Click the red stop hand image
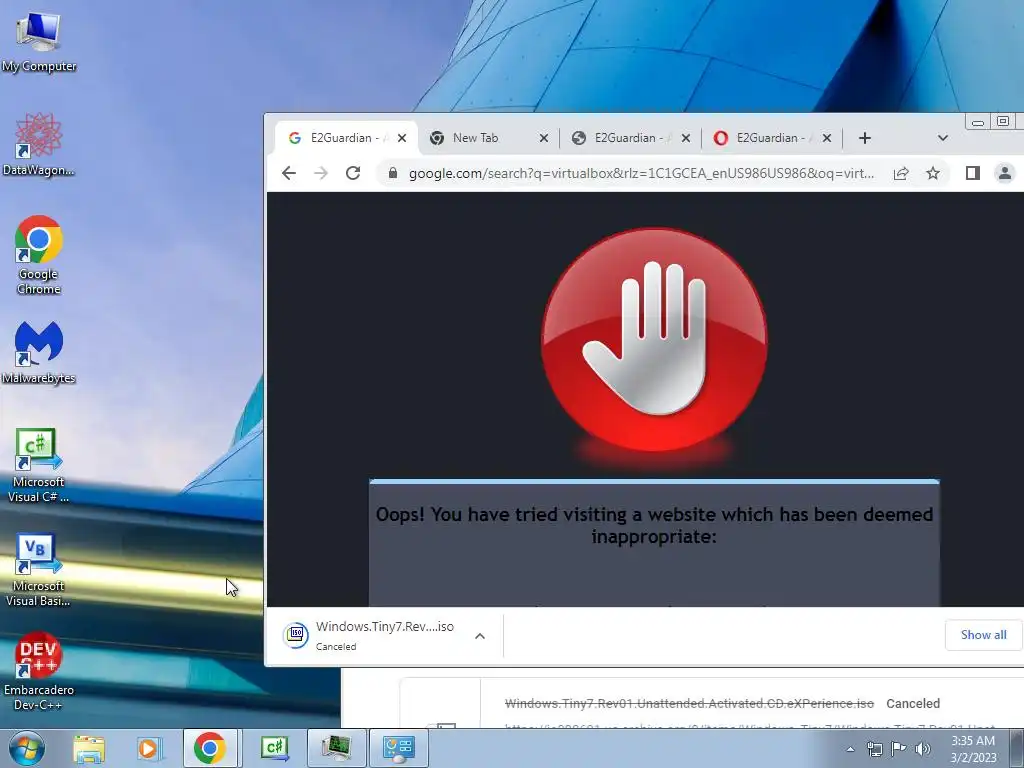Screen dimensions: 1024x768 [654, 339]
